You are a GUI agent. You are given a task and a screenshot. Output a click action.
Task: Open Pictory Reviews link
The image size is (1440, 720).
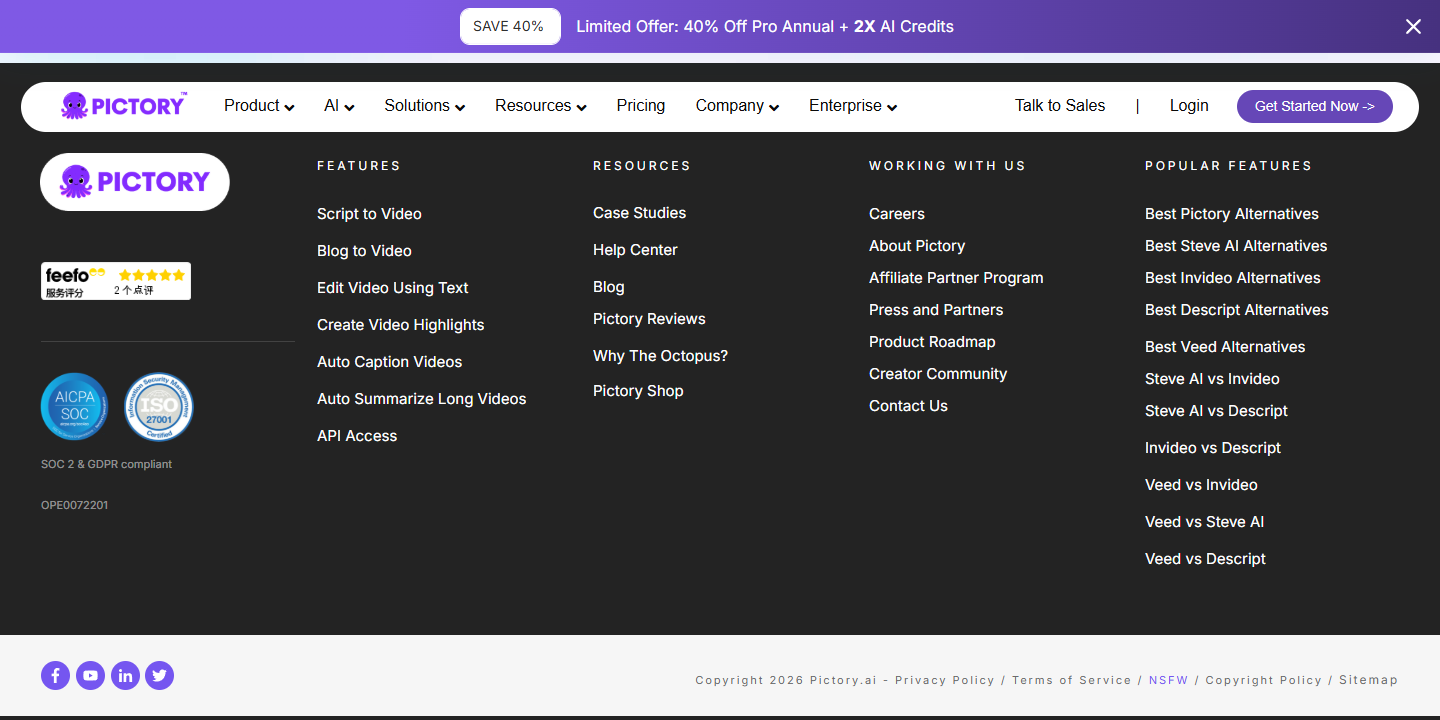pyautogui.click(x=649, y=319)
